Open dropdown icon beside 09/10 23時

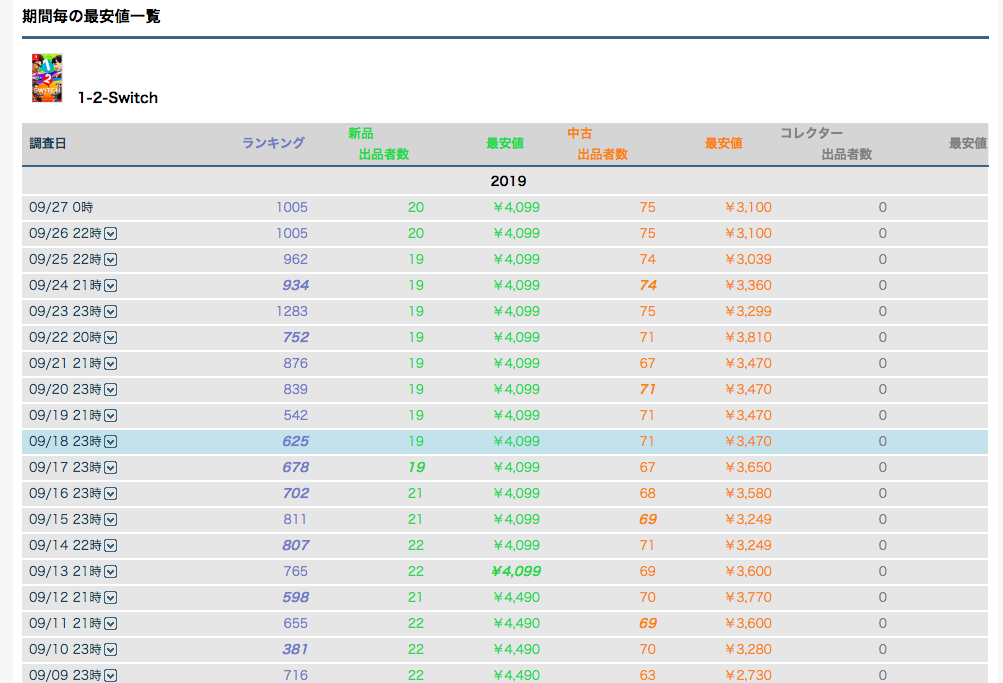pos(111,650)
